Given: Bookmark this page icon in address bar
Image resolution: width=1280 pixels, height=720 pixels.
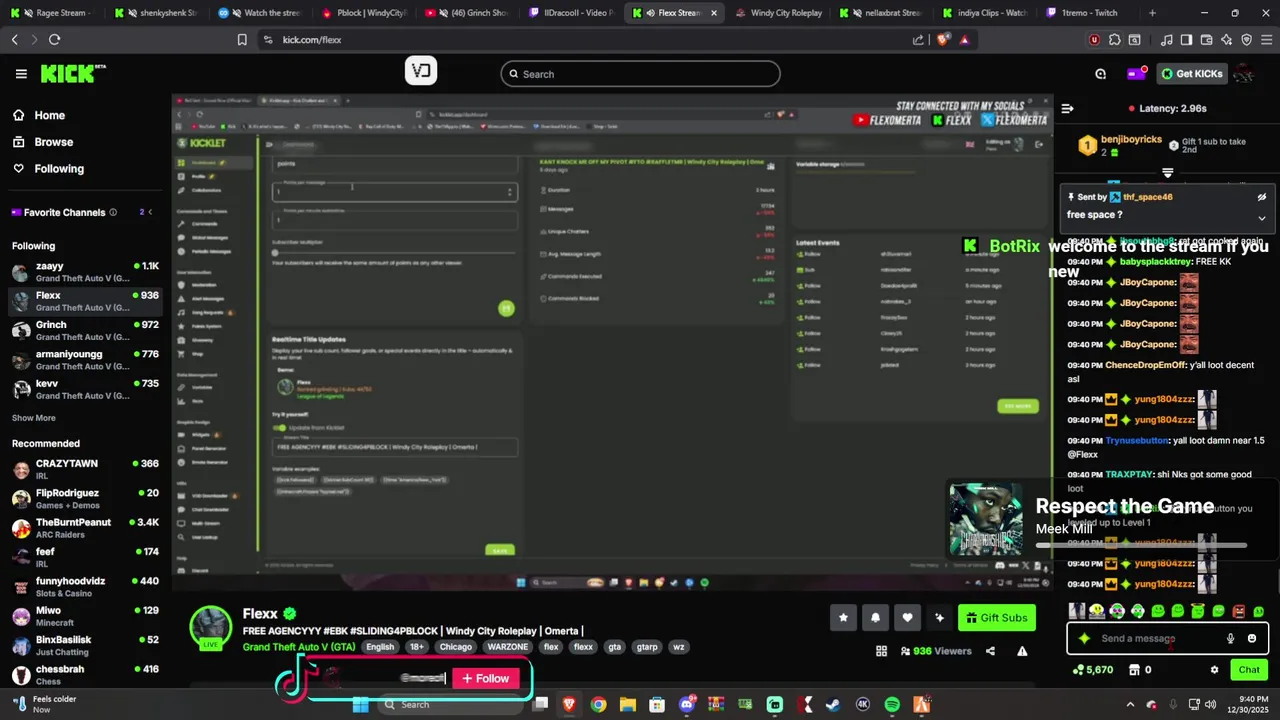Looking at the screenshot, I should pyautogui.click(x=242, y=40).
